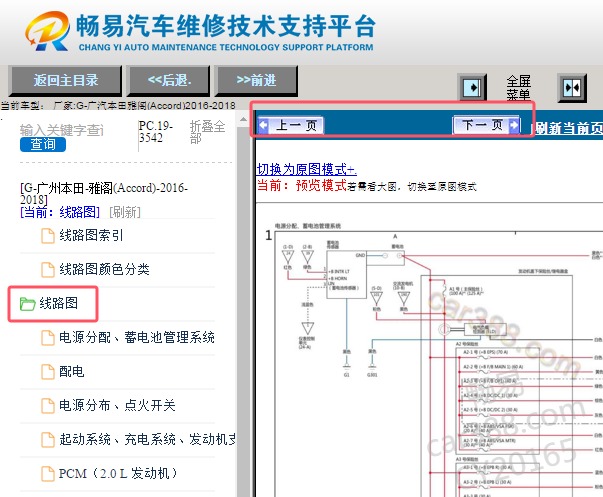Click the blue 查询 search button
Image resolution: width=603 pixels, height=497 pixels.
coord(43,144)
